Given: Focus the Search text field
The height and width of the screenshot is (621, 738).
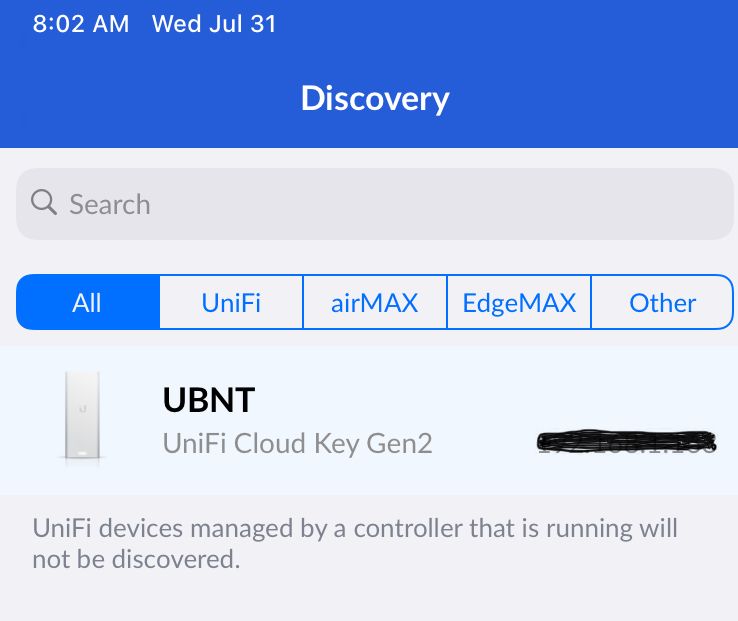Looking at the screenshot, I should [400, 204].
